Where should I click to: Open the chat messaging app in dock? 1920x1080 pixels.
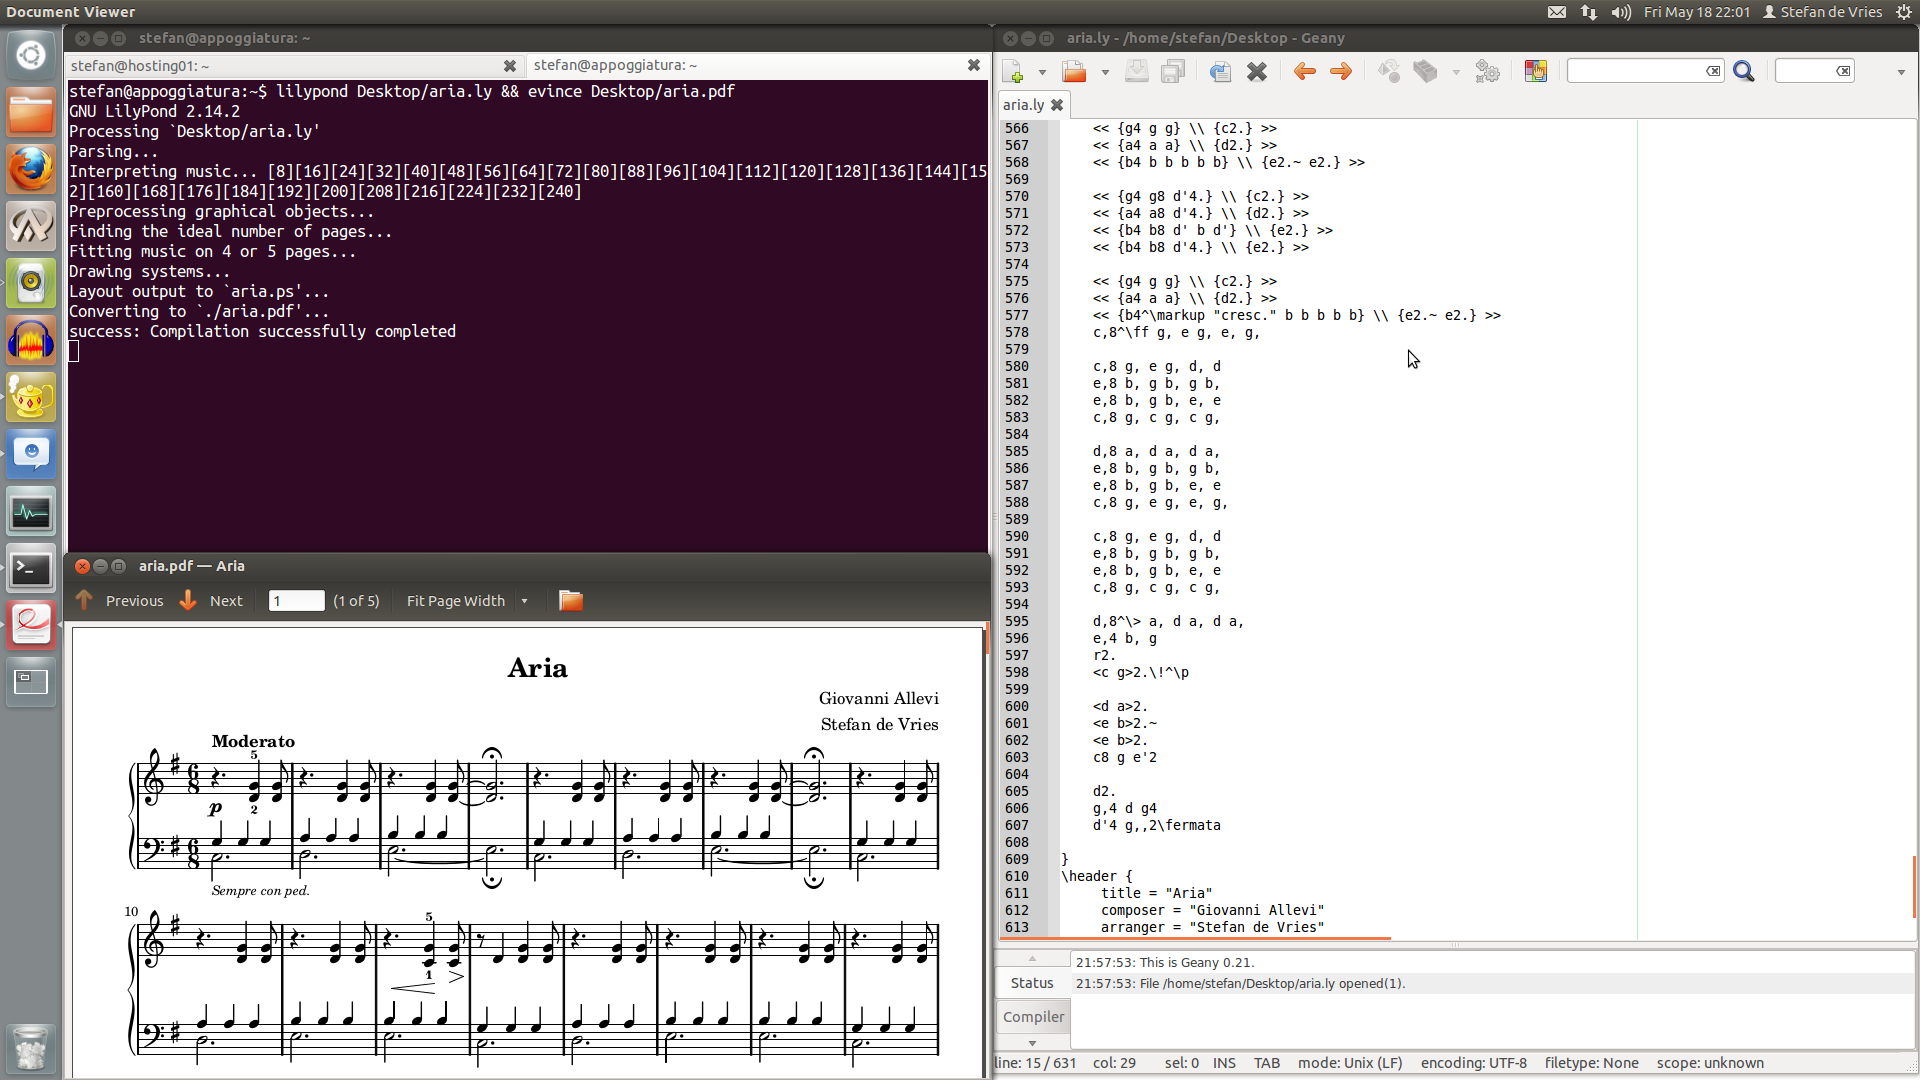pos(31,455)
